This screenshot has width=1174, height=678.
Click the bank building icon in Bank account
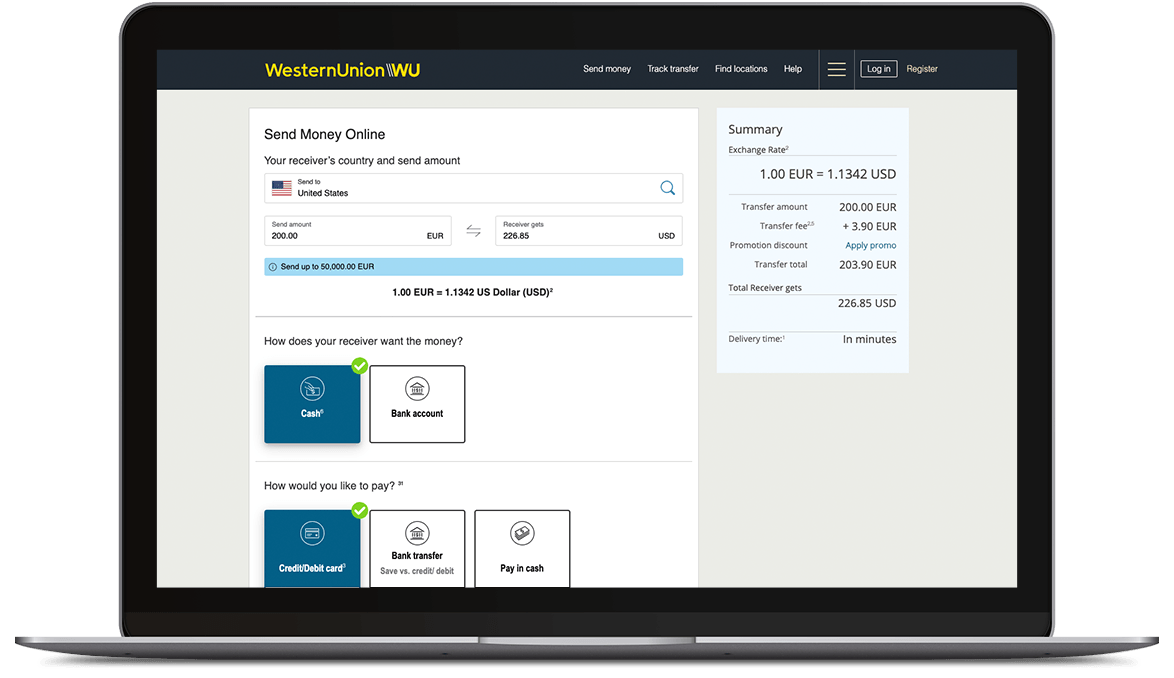tap(417, 390)
